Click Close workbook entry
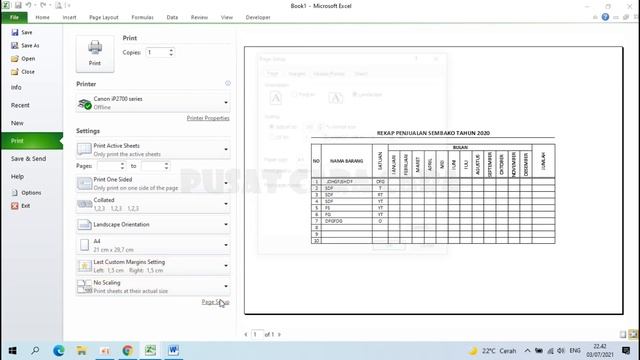 tap(23, 71)
